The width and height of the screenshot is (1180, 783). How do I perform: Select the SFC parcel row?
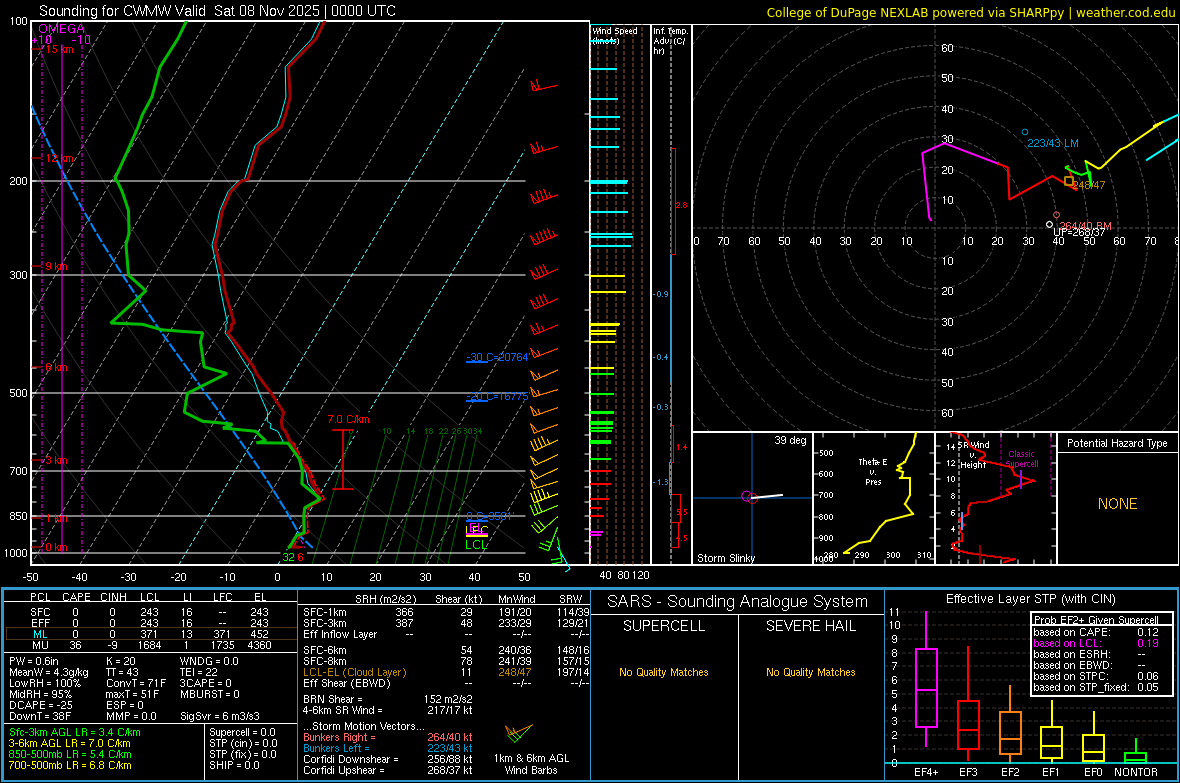[151, 612]
